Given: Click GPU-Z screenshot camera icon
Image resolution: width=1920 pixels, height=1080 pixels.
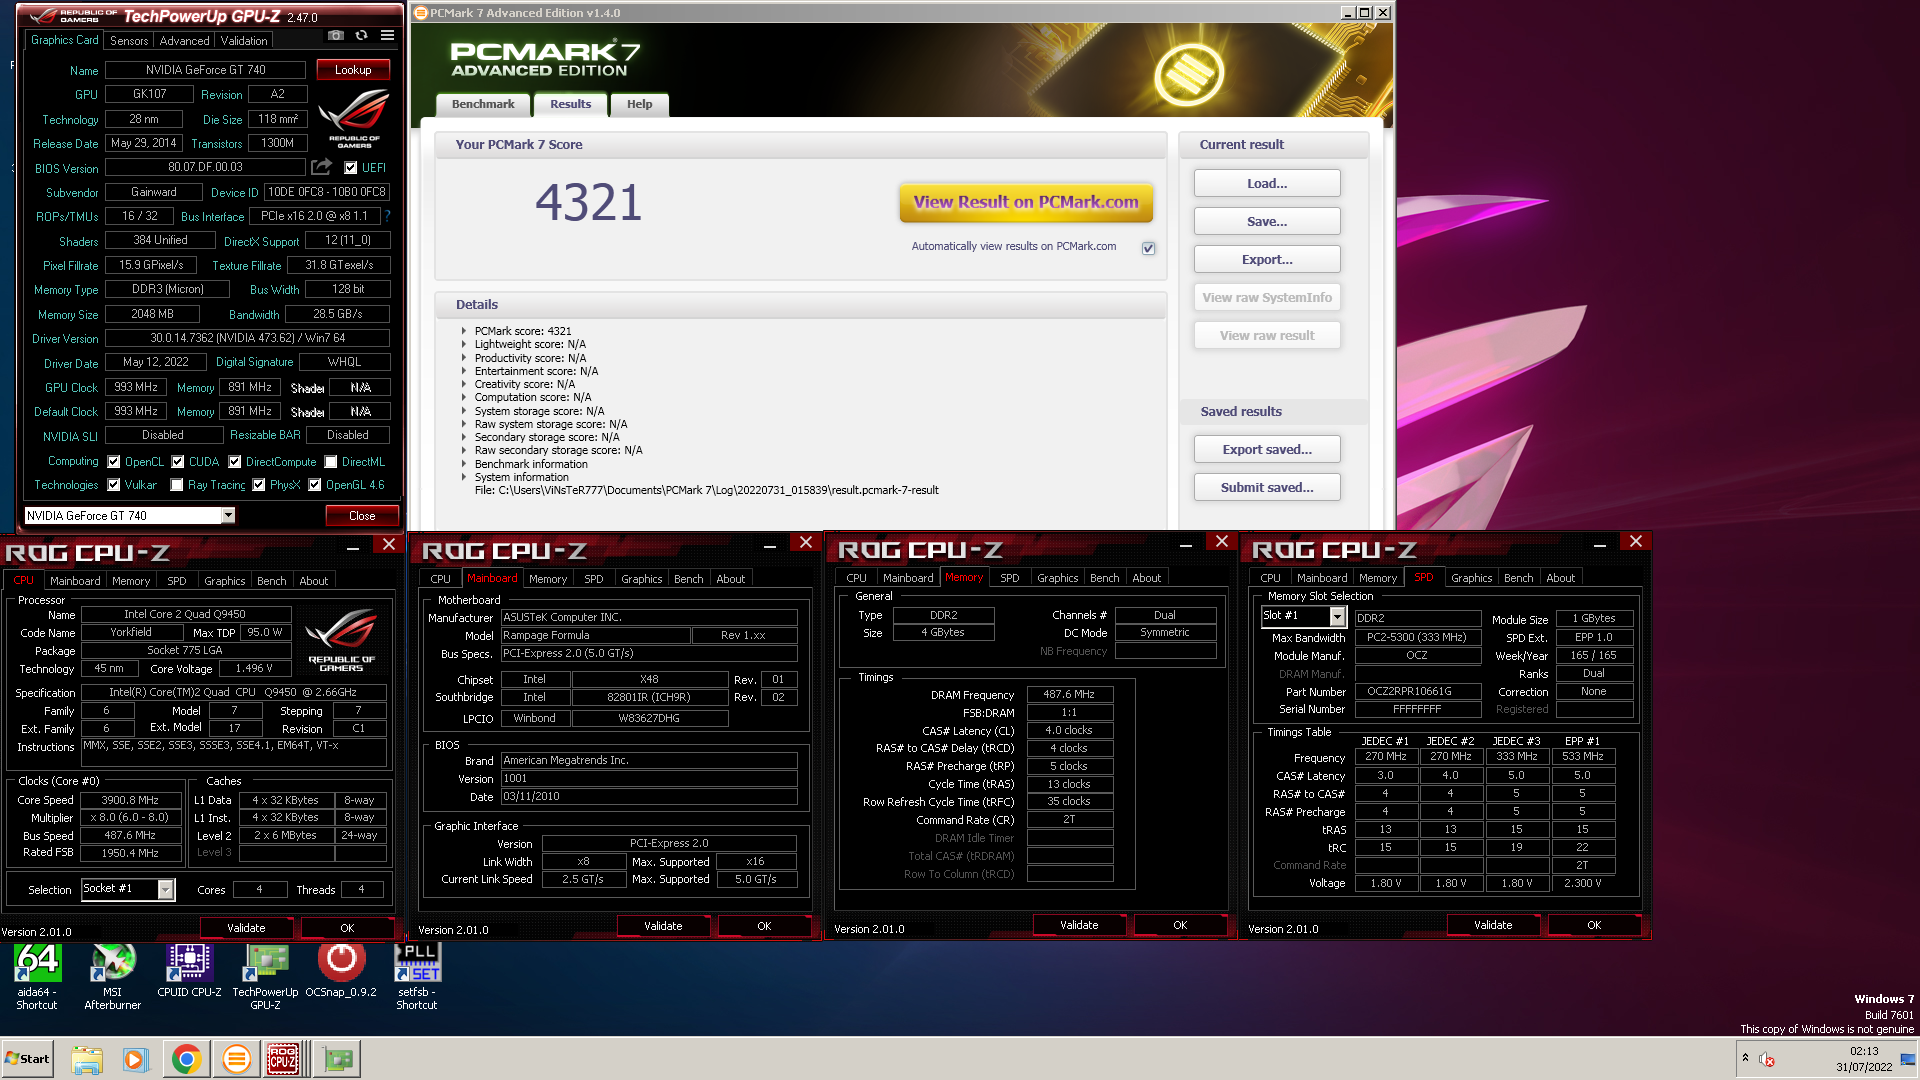Looking at the screenshot, I should click(x=336, y=35).
